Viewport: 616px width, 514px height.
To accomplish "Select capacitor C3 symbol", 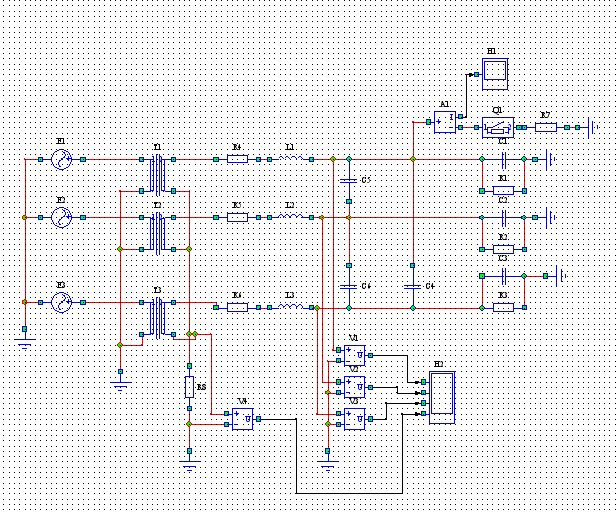I will pos(504,276).
